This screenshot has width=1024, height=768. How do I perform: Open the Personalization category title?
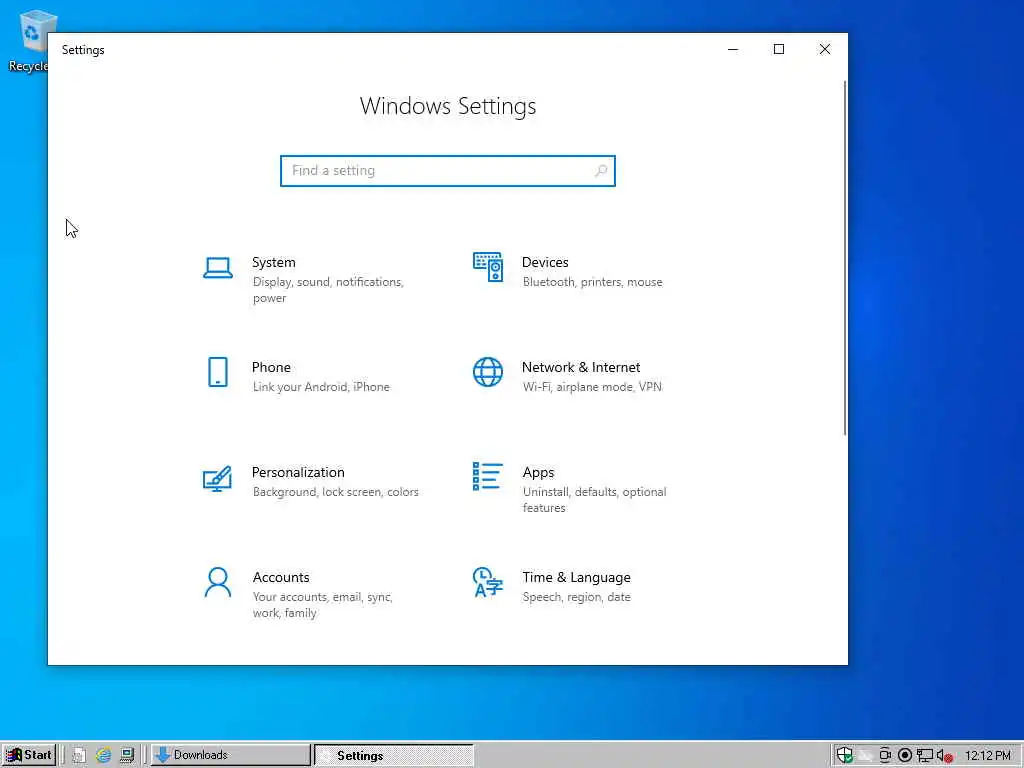(298, 473)
